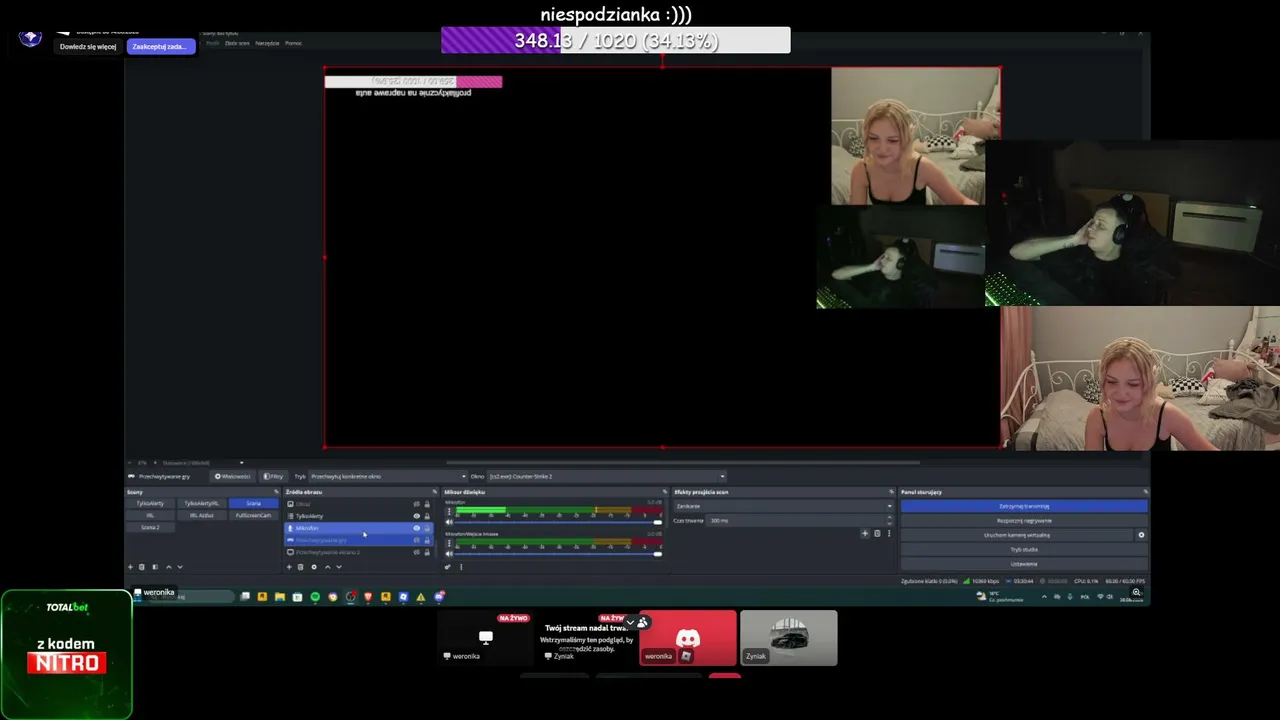1280x720 pixels.
Task: Move the selected source down
Action: point(339,567)
